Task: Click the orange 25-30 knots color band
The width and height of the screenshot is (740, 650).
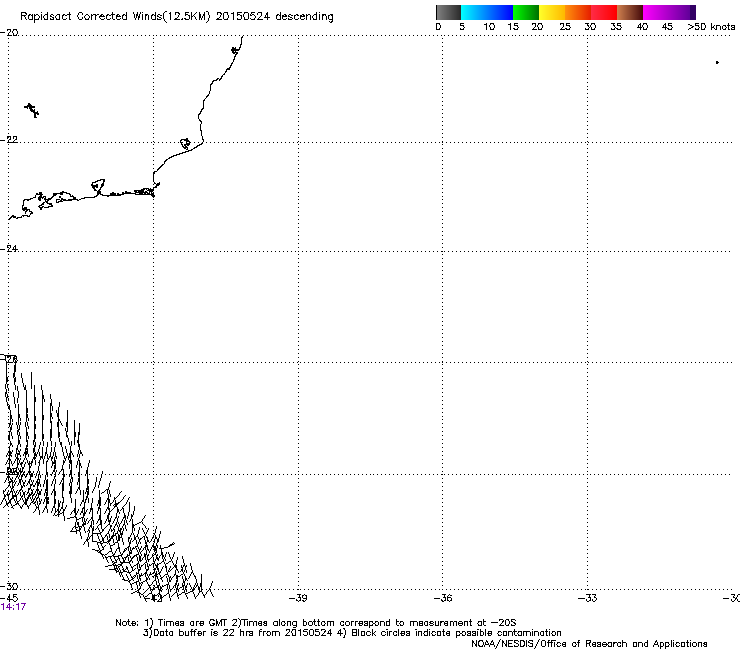Action: 578,12
